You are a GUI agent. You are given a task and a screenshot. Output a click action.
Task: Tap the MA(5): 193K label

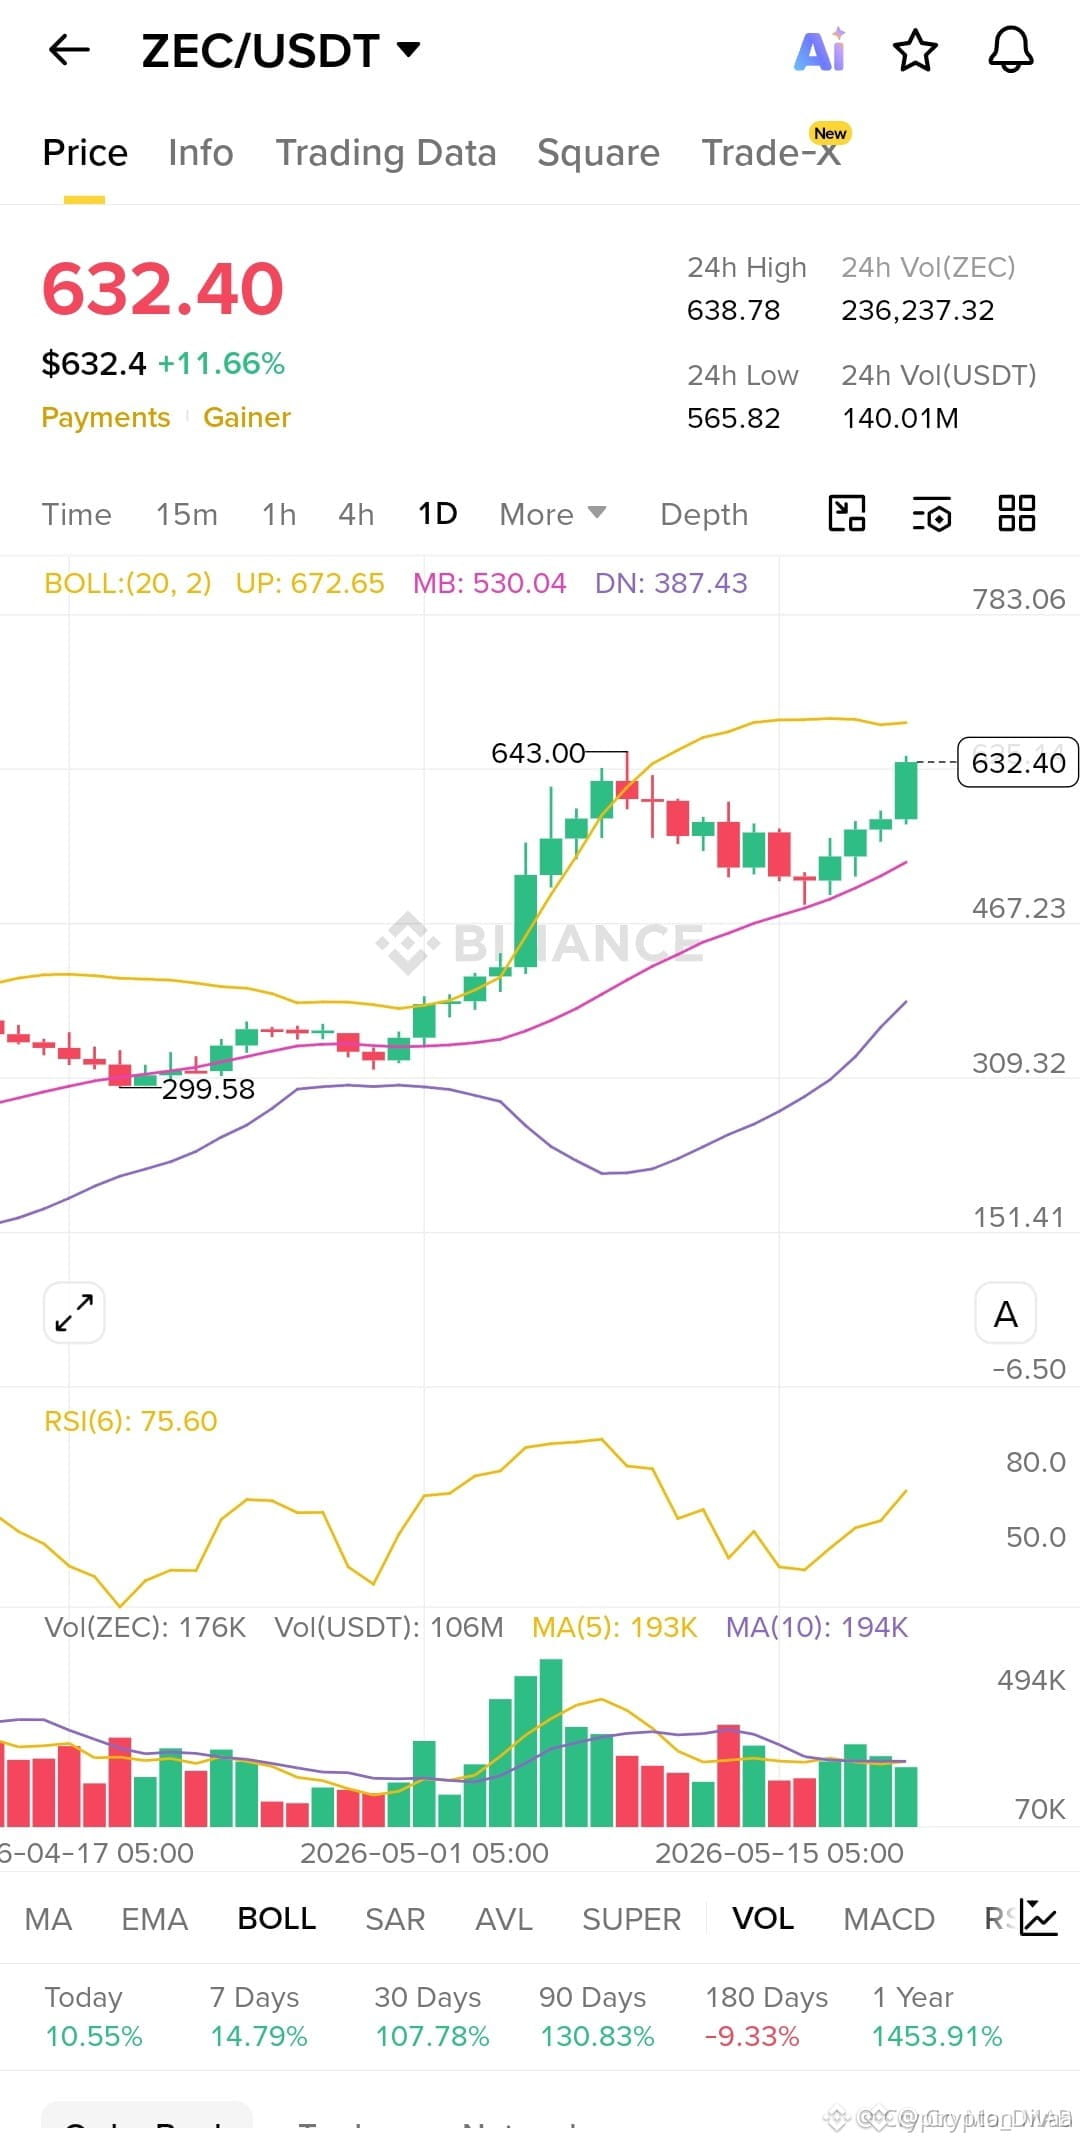click(x=614, y=1627)
